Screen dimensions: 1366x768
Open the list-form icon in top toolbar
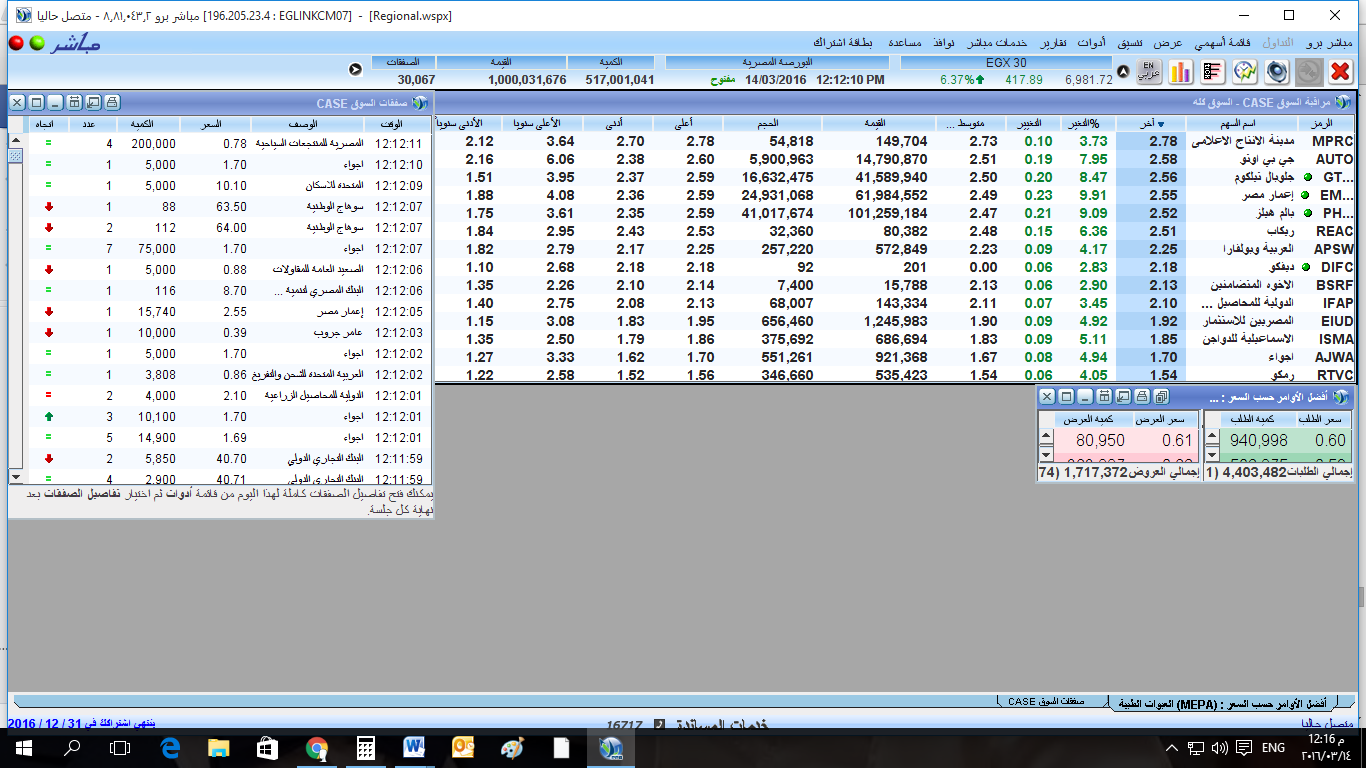[x=1212, y=72]
